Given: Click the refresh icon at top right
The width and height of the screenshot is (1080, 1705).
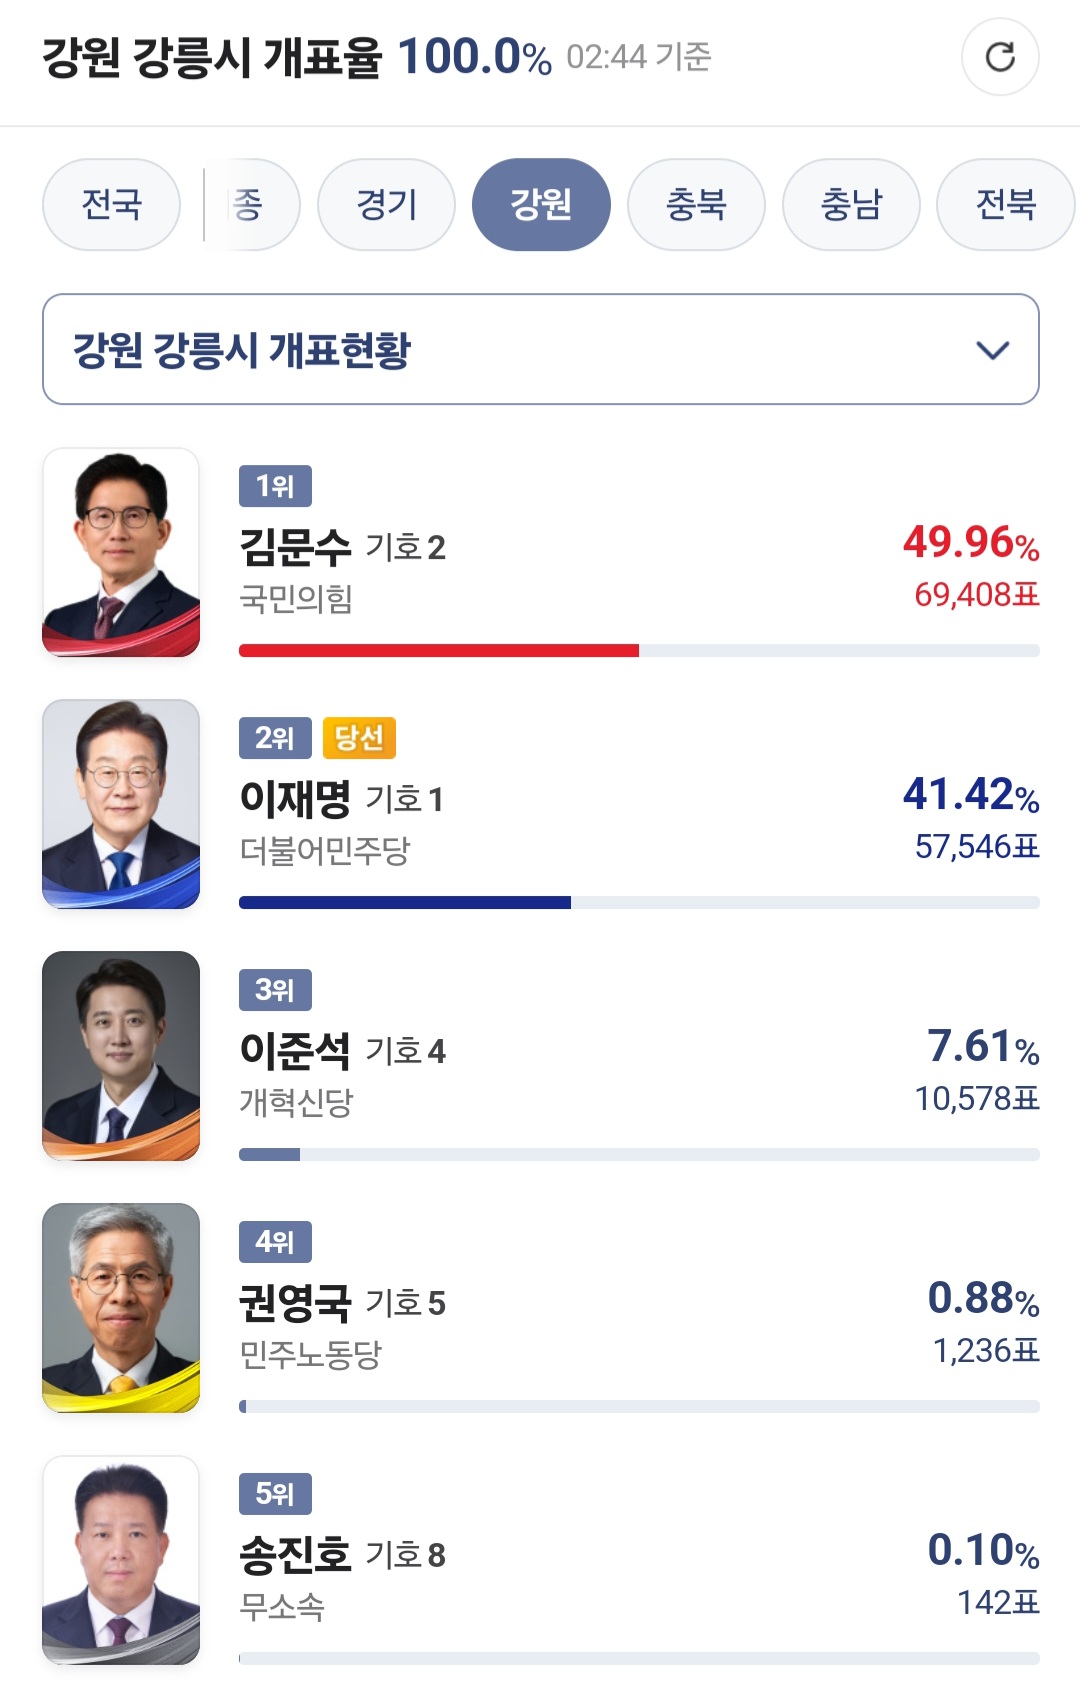Looking at the screenshot, I should (1000, 57).
